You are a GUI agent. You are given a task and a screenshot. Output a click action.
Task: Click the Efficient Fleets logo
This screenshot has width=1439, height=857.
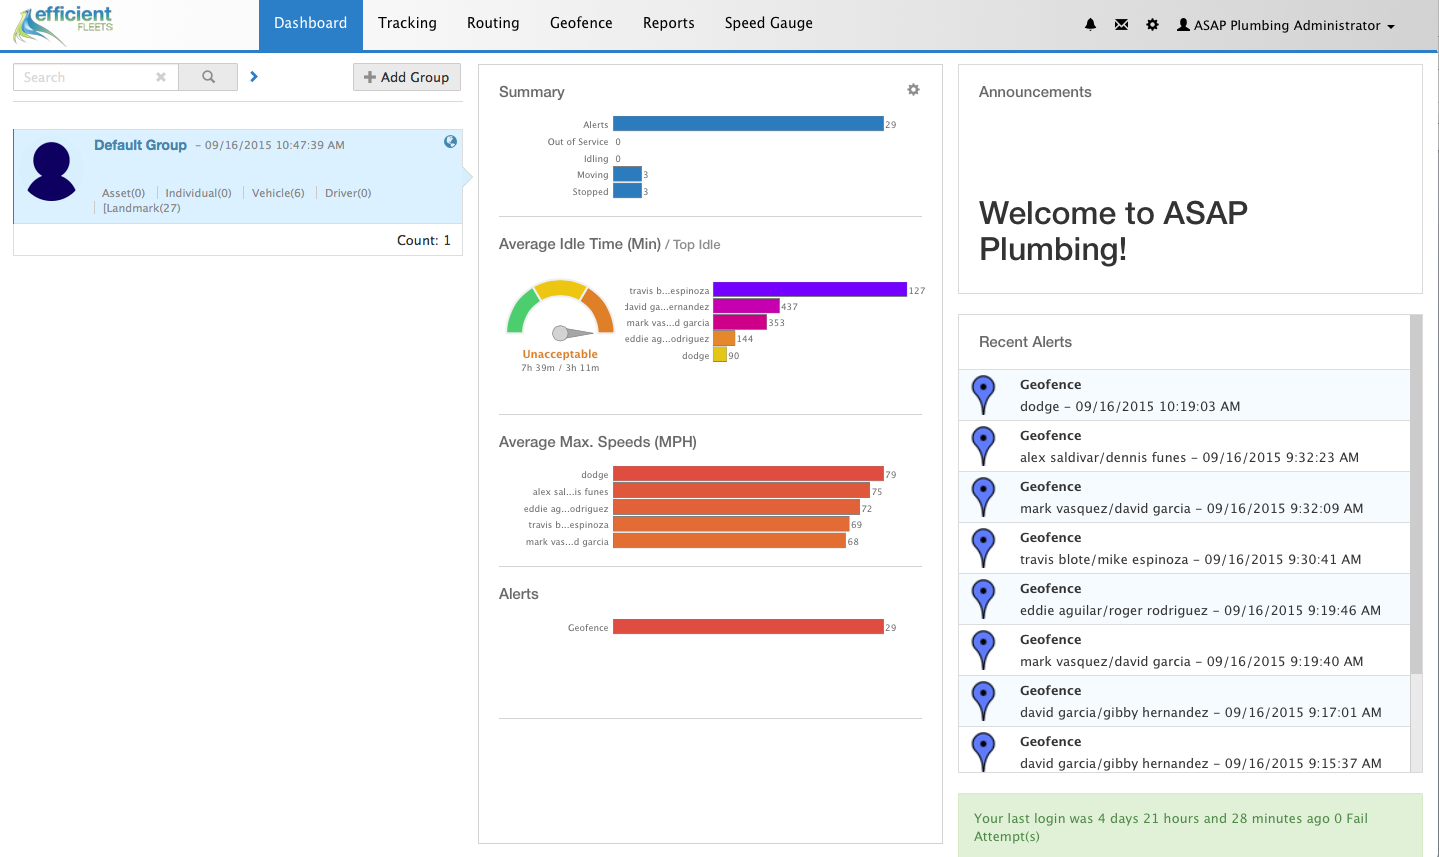pyautogui.click(x=63, y=25)
